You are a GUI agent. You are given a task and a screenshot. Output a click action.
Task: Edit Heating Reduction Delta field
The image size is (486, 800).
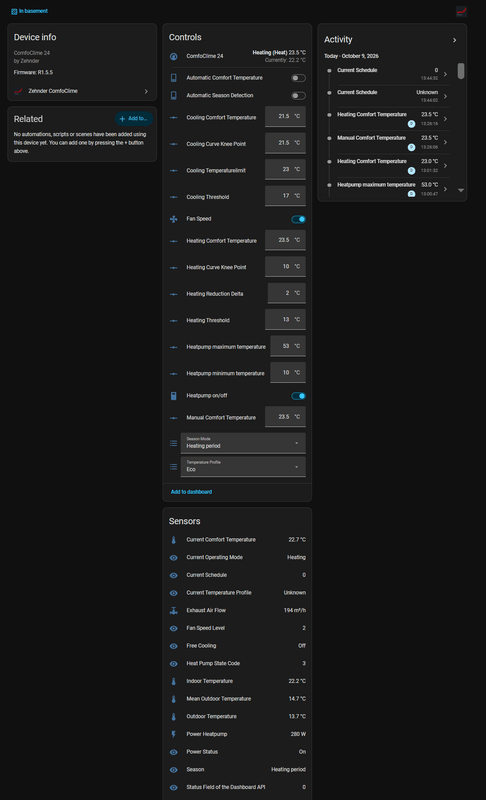(x=287, y=293)
